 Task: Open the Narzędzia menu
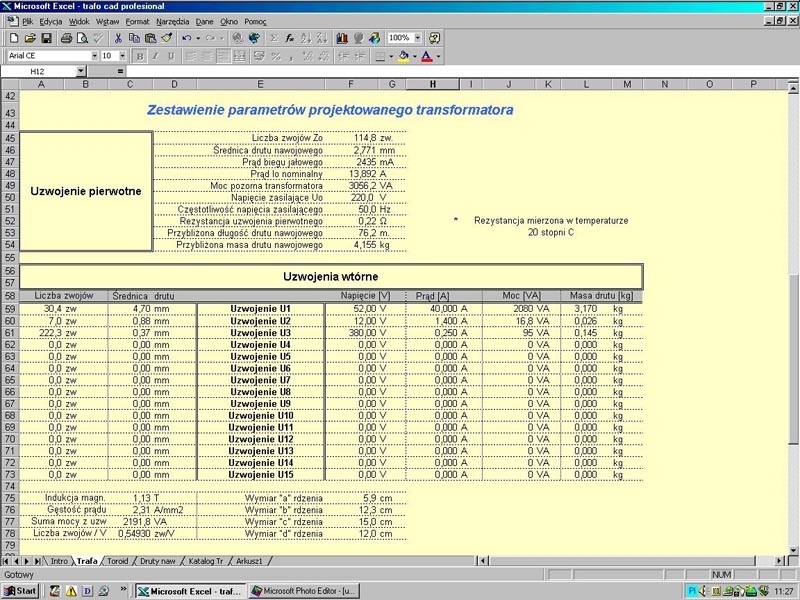(173, 21)
